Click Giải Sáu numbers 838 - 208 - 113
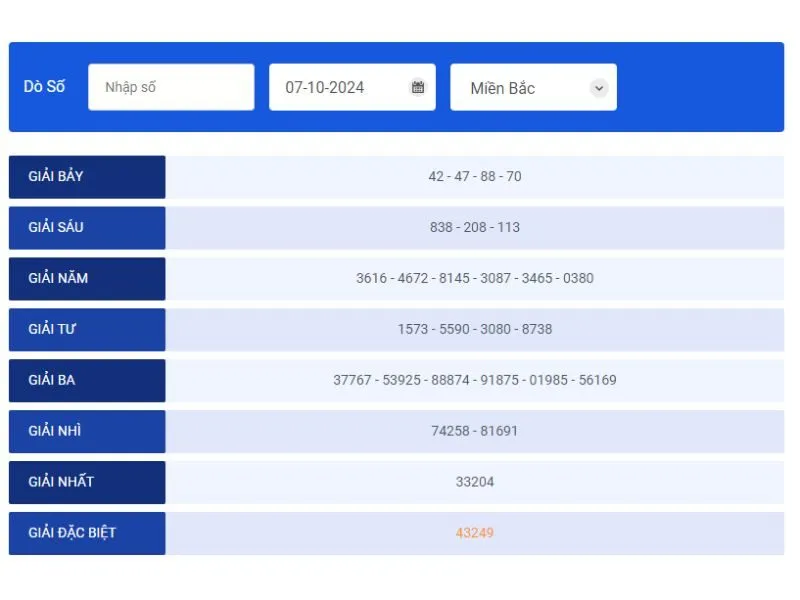The height and width of the screenshot is (600, 800). [475, 228]
